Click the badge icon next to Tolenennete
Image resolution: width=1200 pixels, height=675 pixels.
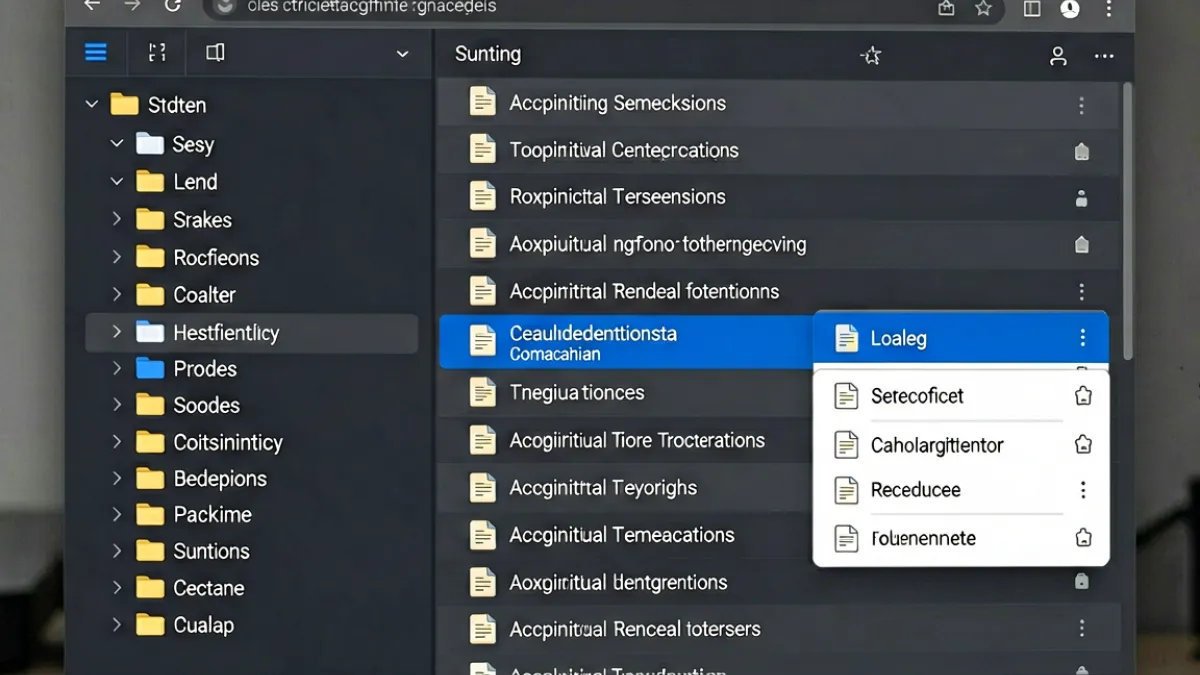click(x=1082, y=538)
